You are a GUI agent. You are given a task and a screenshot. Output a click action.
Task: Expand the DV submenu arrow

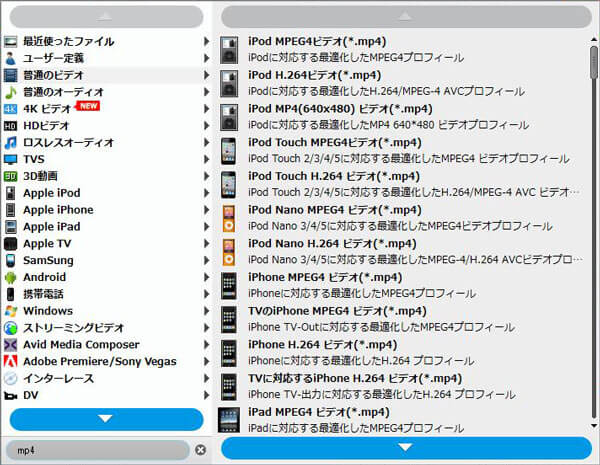point(207,395)
